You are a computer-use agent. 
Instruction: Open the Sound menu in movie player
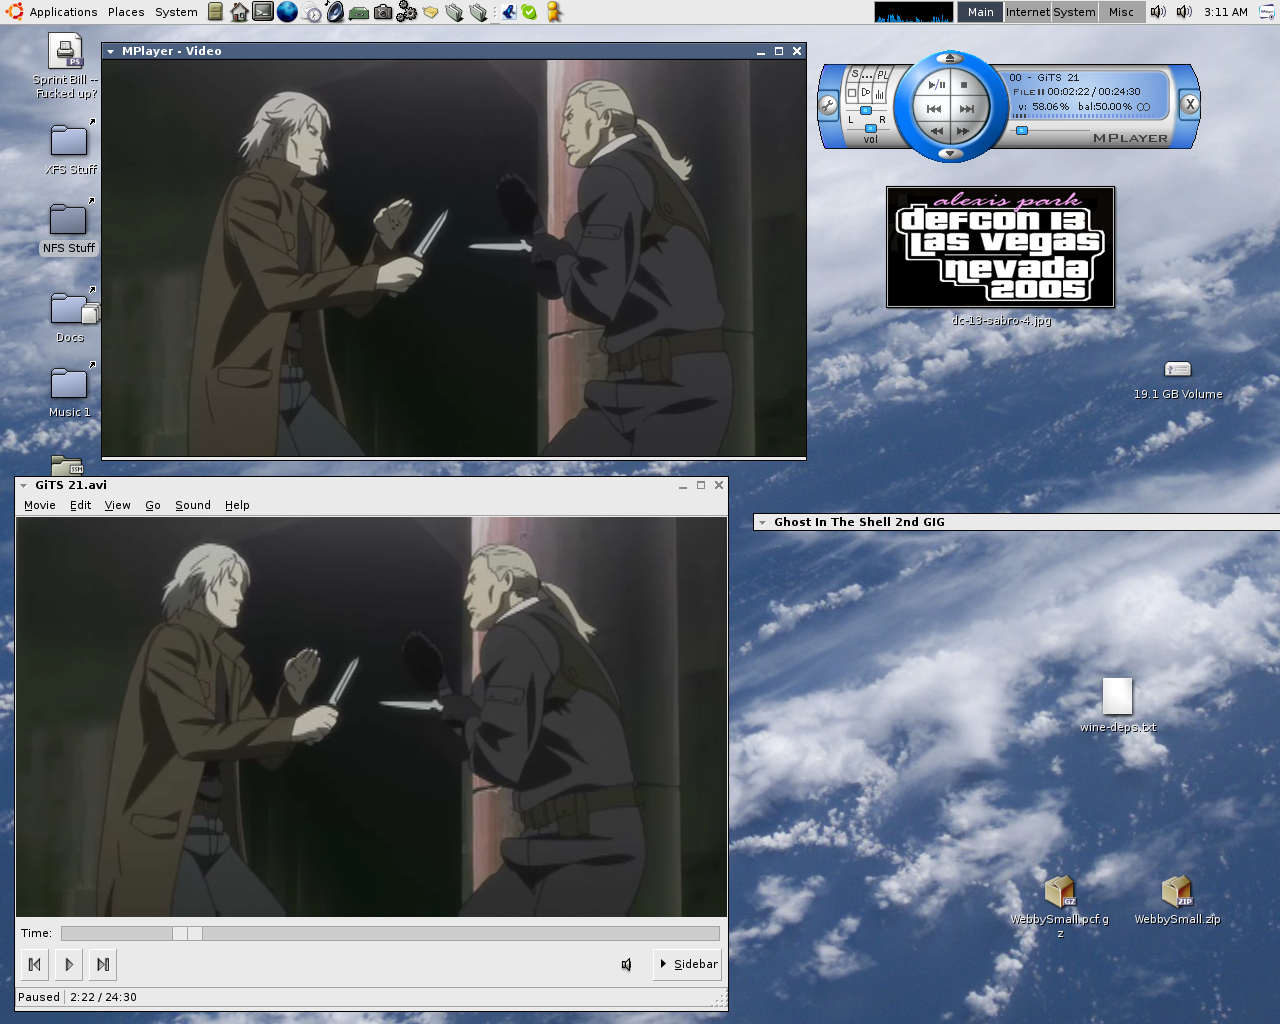click(x=193, y=505)
